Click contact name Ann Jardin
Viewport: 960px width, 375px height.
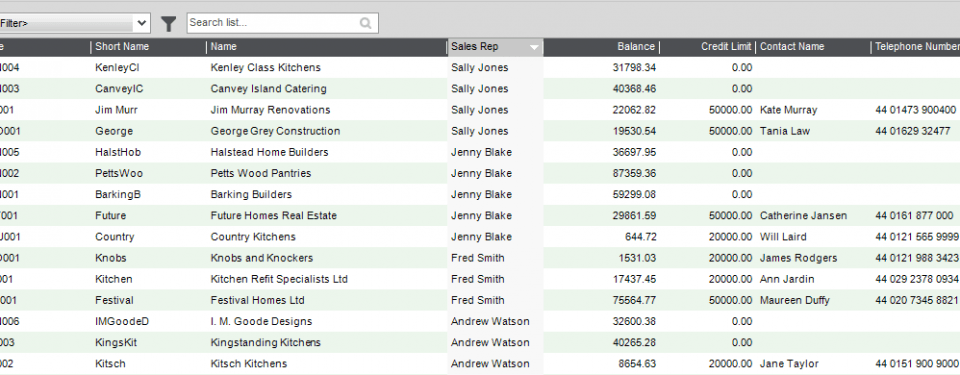pos(787,279)
